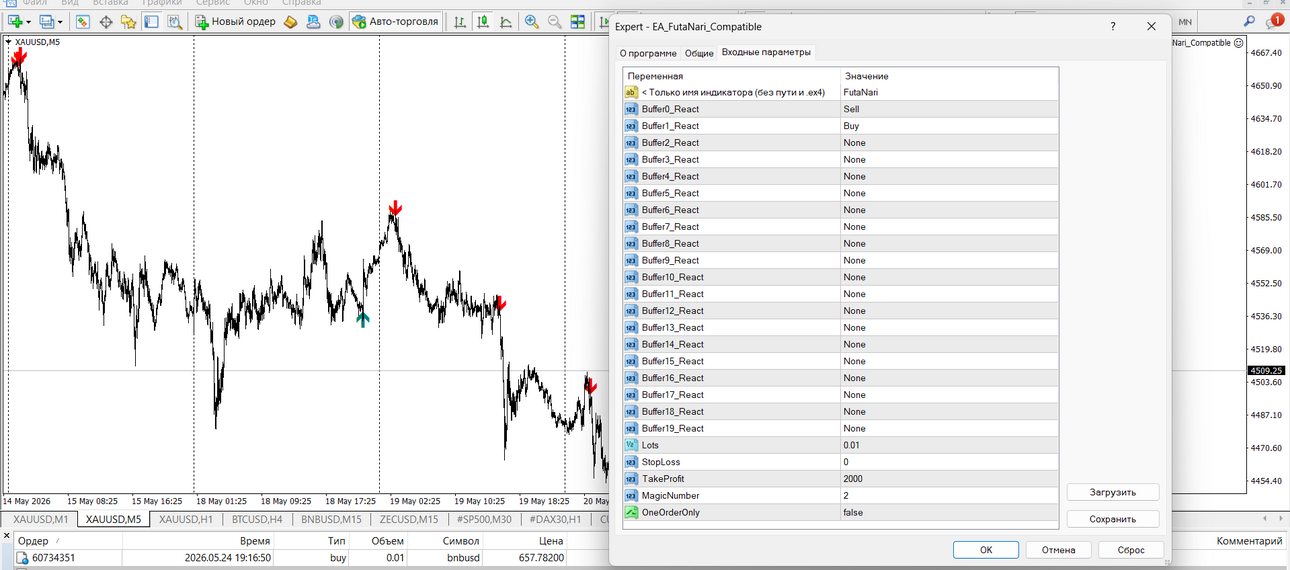Select the Buffer12_React value None
Image resolution: width=1290 pixels, height=570 pixels.
click(948, 311)
